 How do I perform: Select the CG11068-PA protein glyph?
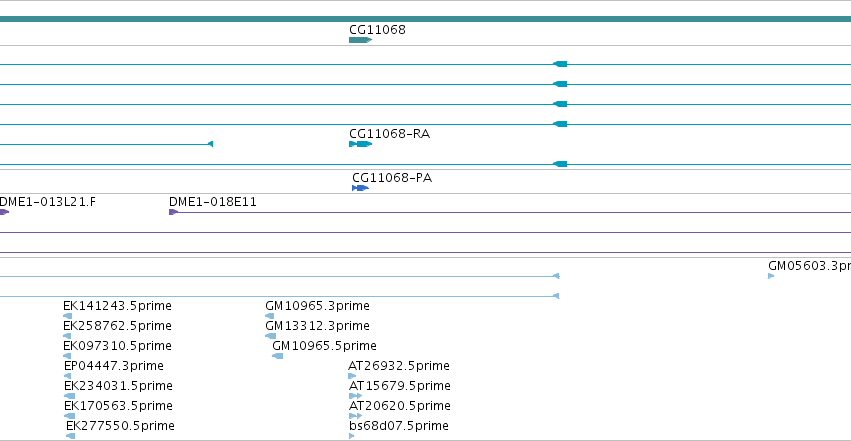pyautogui.click(x=360, y=188)
